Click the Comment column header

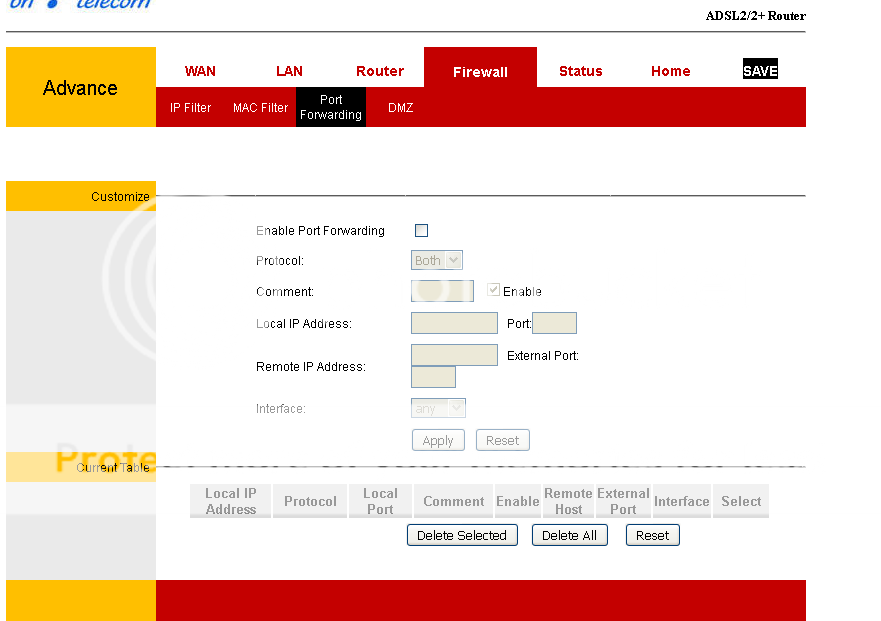(x=453, y=501)
